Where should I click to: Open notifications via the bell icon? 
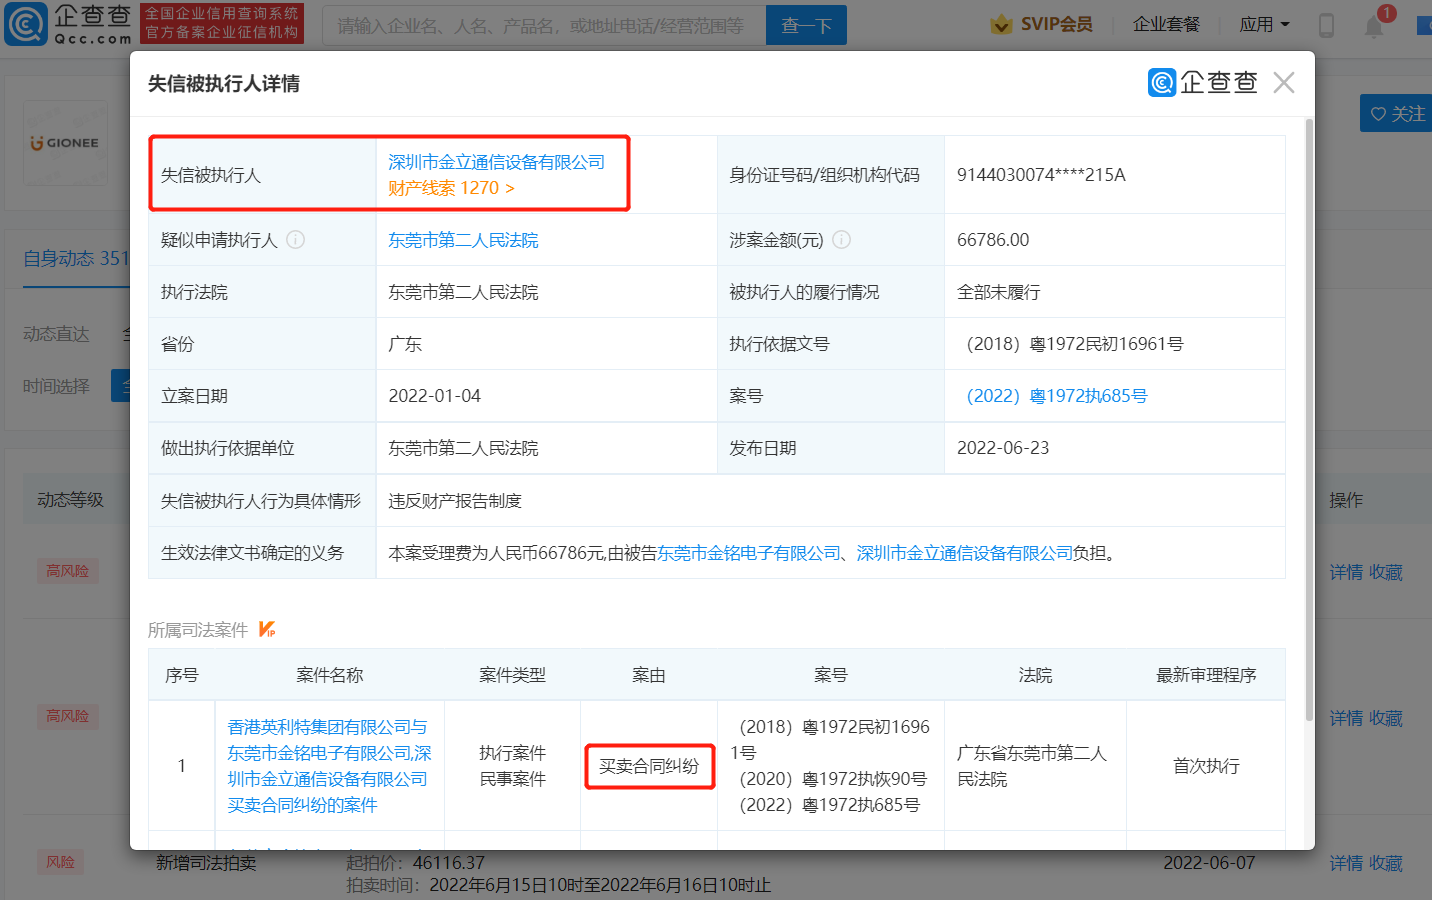point(1375,25)
